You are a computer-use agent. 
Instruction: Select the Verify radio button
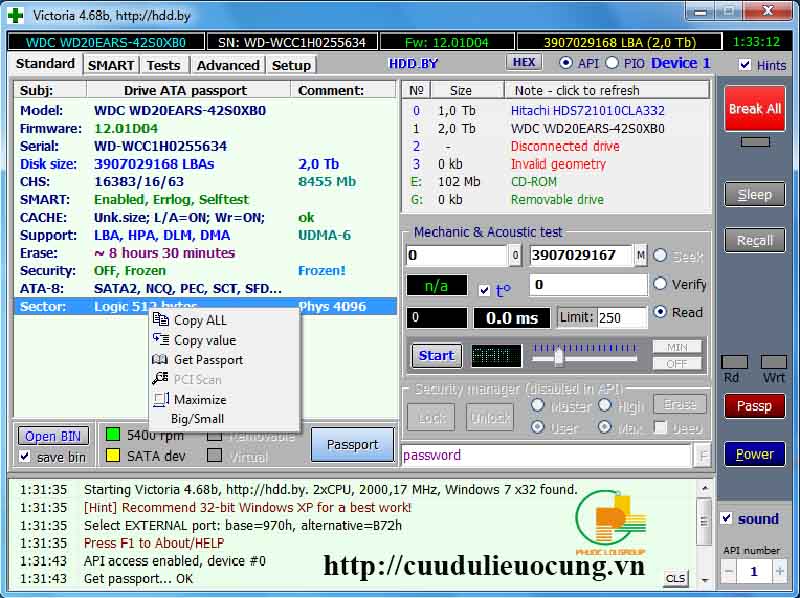[660, 284]
